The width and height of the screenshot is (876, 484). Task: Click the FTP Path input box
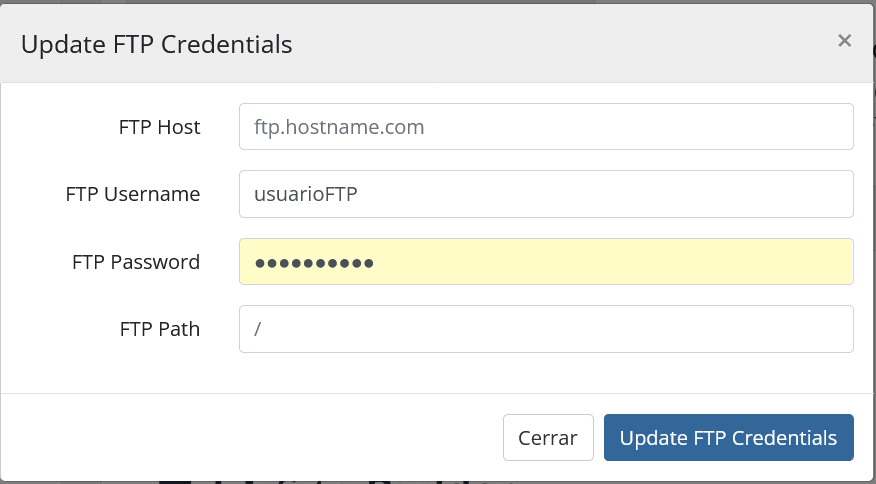click(545, 329)
